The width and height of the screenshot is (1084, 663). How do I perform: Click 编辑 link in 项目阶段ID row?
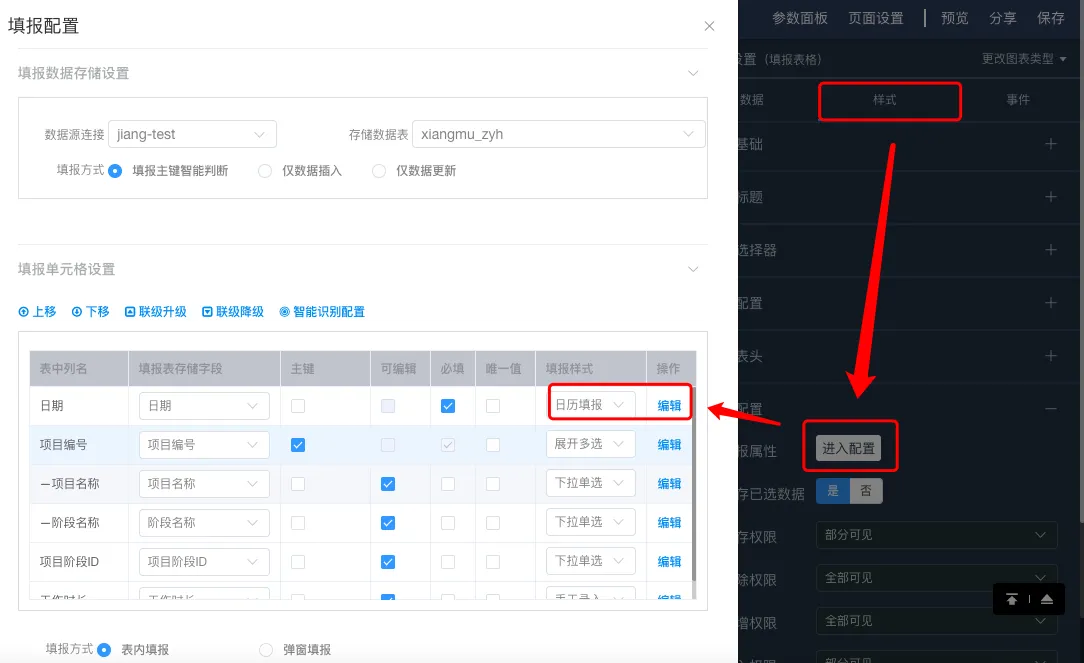point(669,562)
